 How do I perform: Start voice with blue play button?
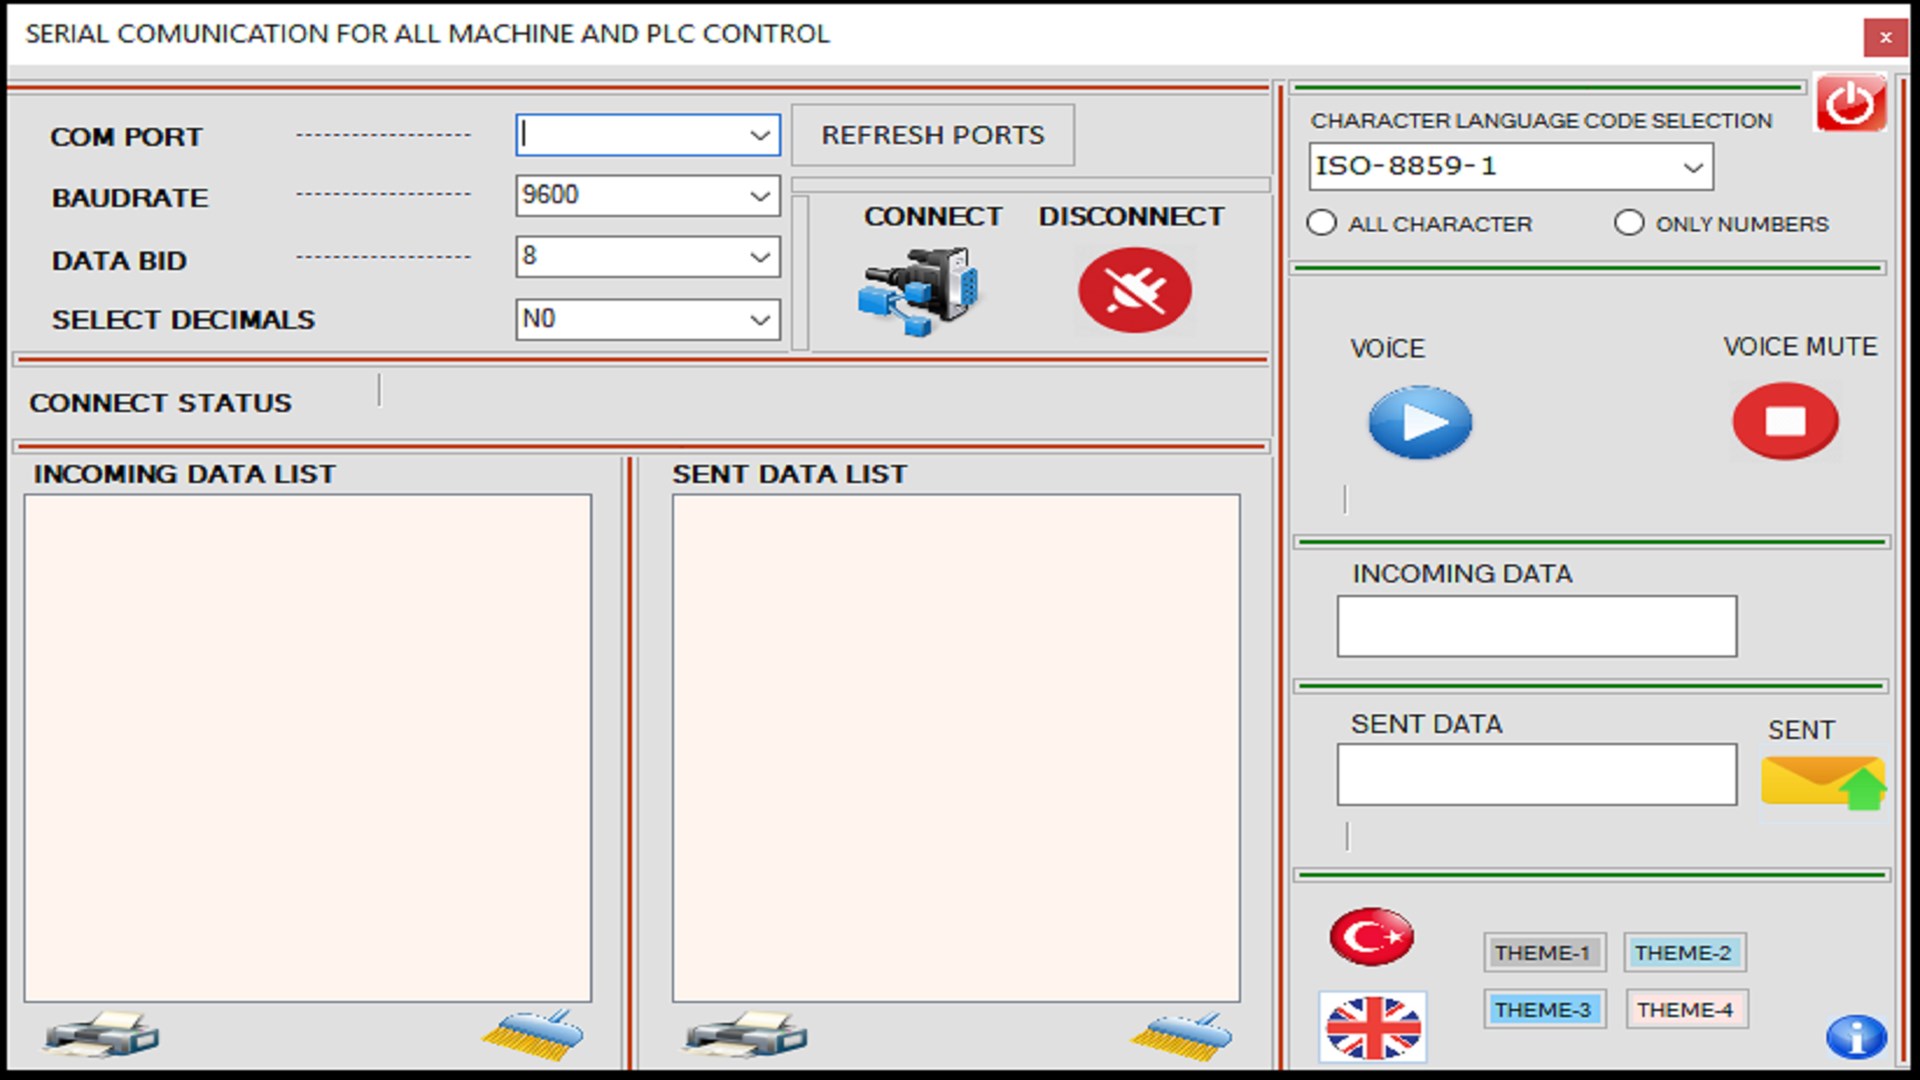(x=1419, y=422)
